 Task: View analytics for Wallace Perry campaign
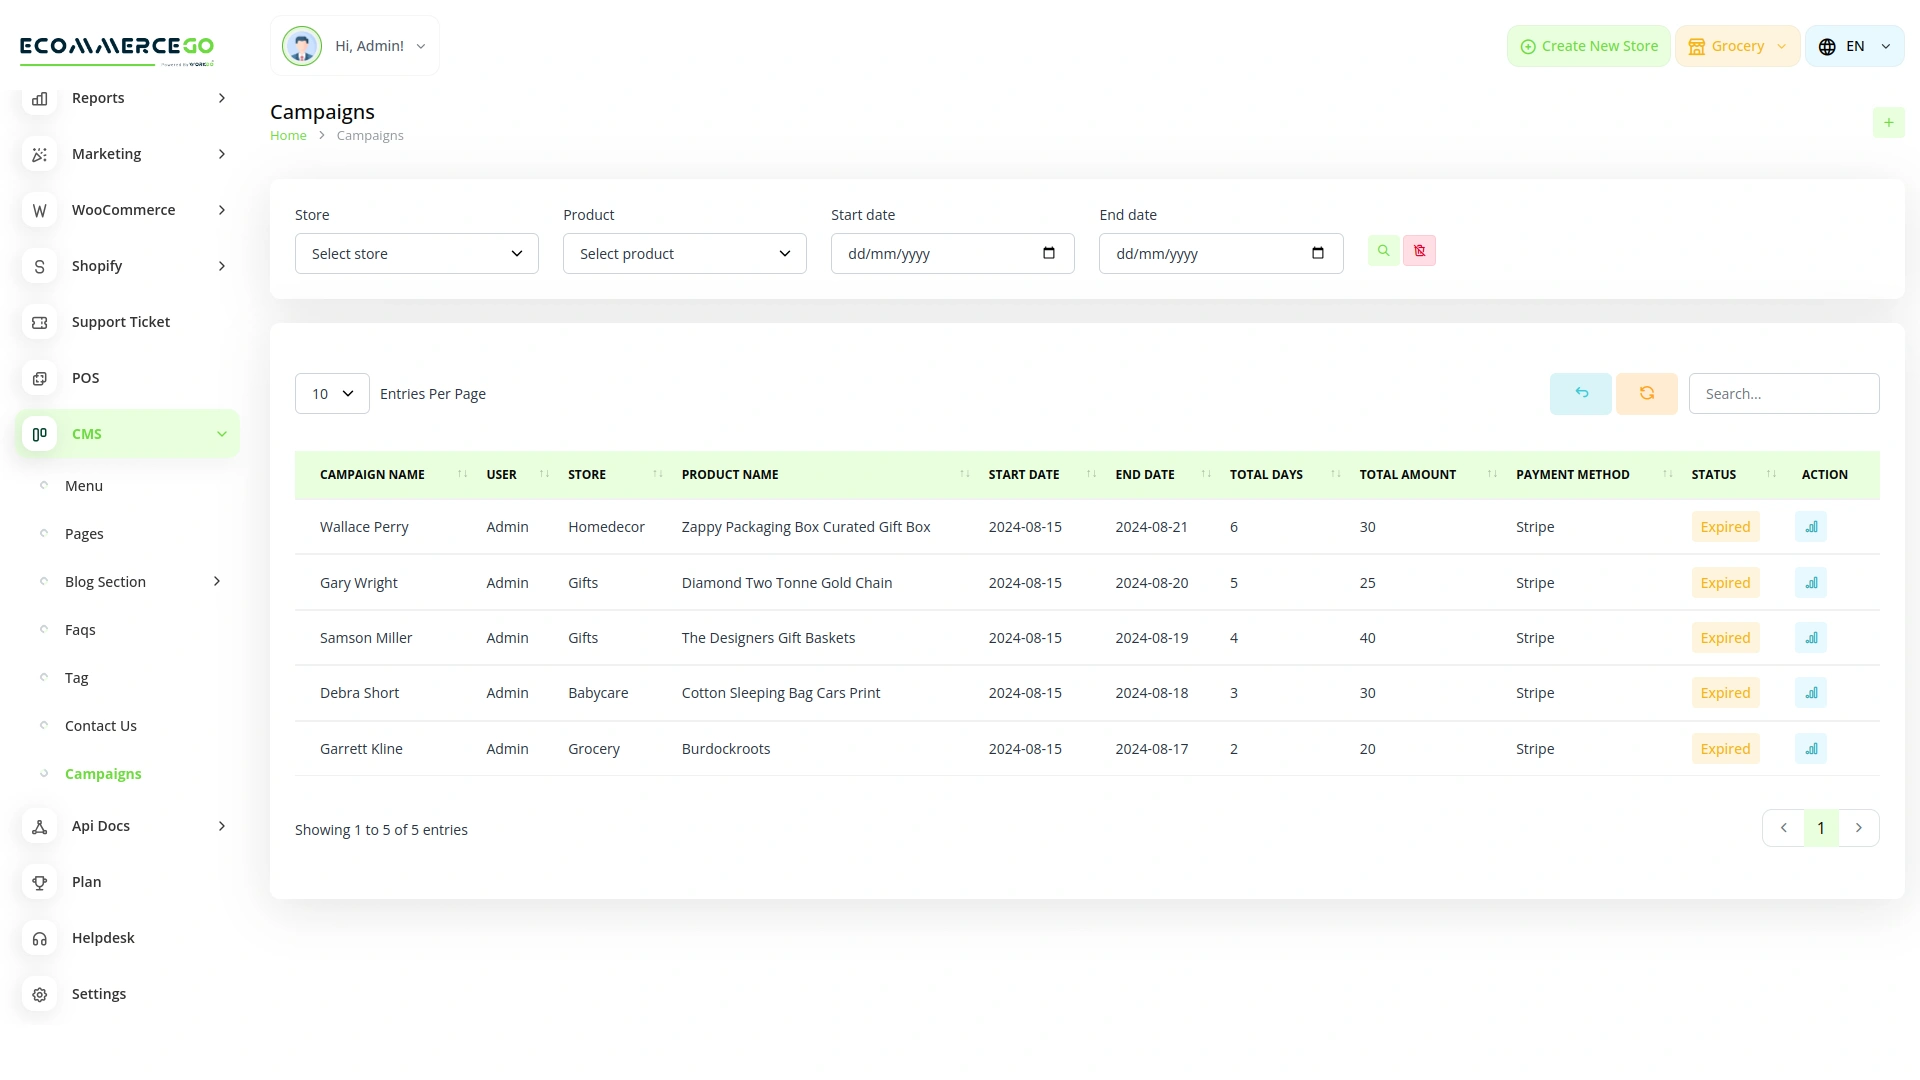1811,526
